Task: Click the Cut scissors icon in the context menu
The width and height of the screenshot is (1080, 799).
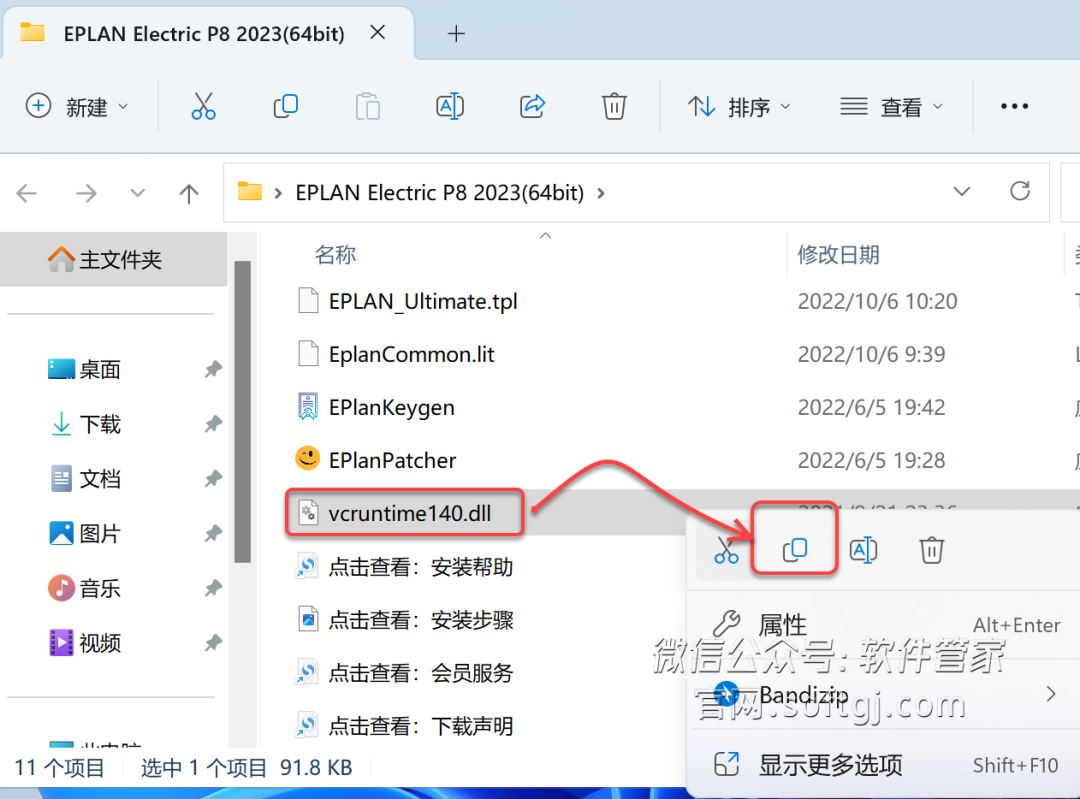Action: point(726,549)
